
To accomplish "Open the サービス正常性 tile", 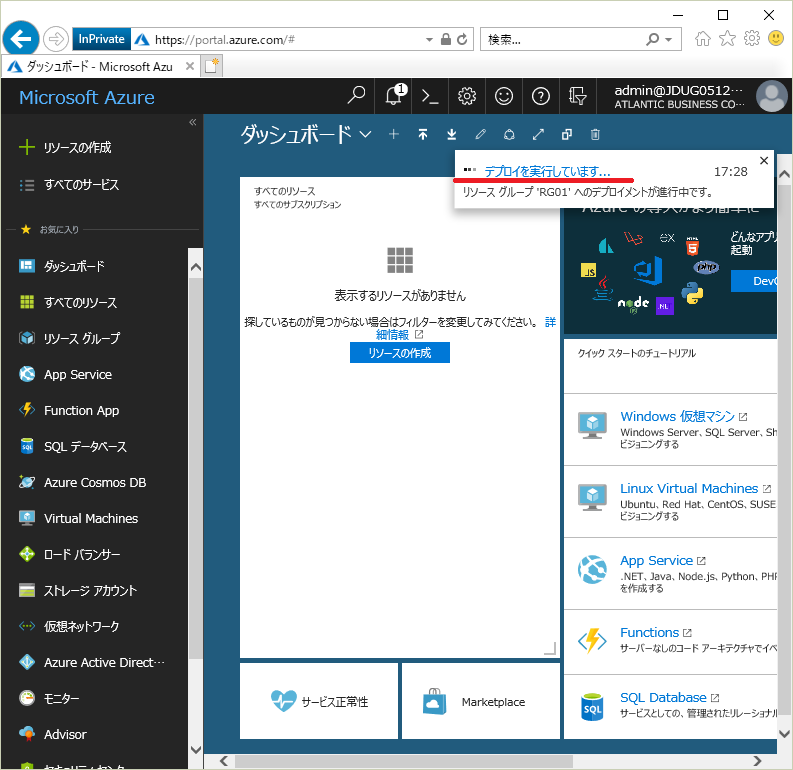I will click(x=319, y=701).
